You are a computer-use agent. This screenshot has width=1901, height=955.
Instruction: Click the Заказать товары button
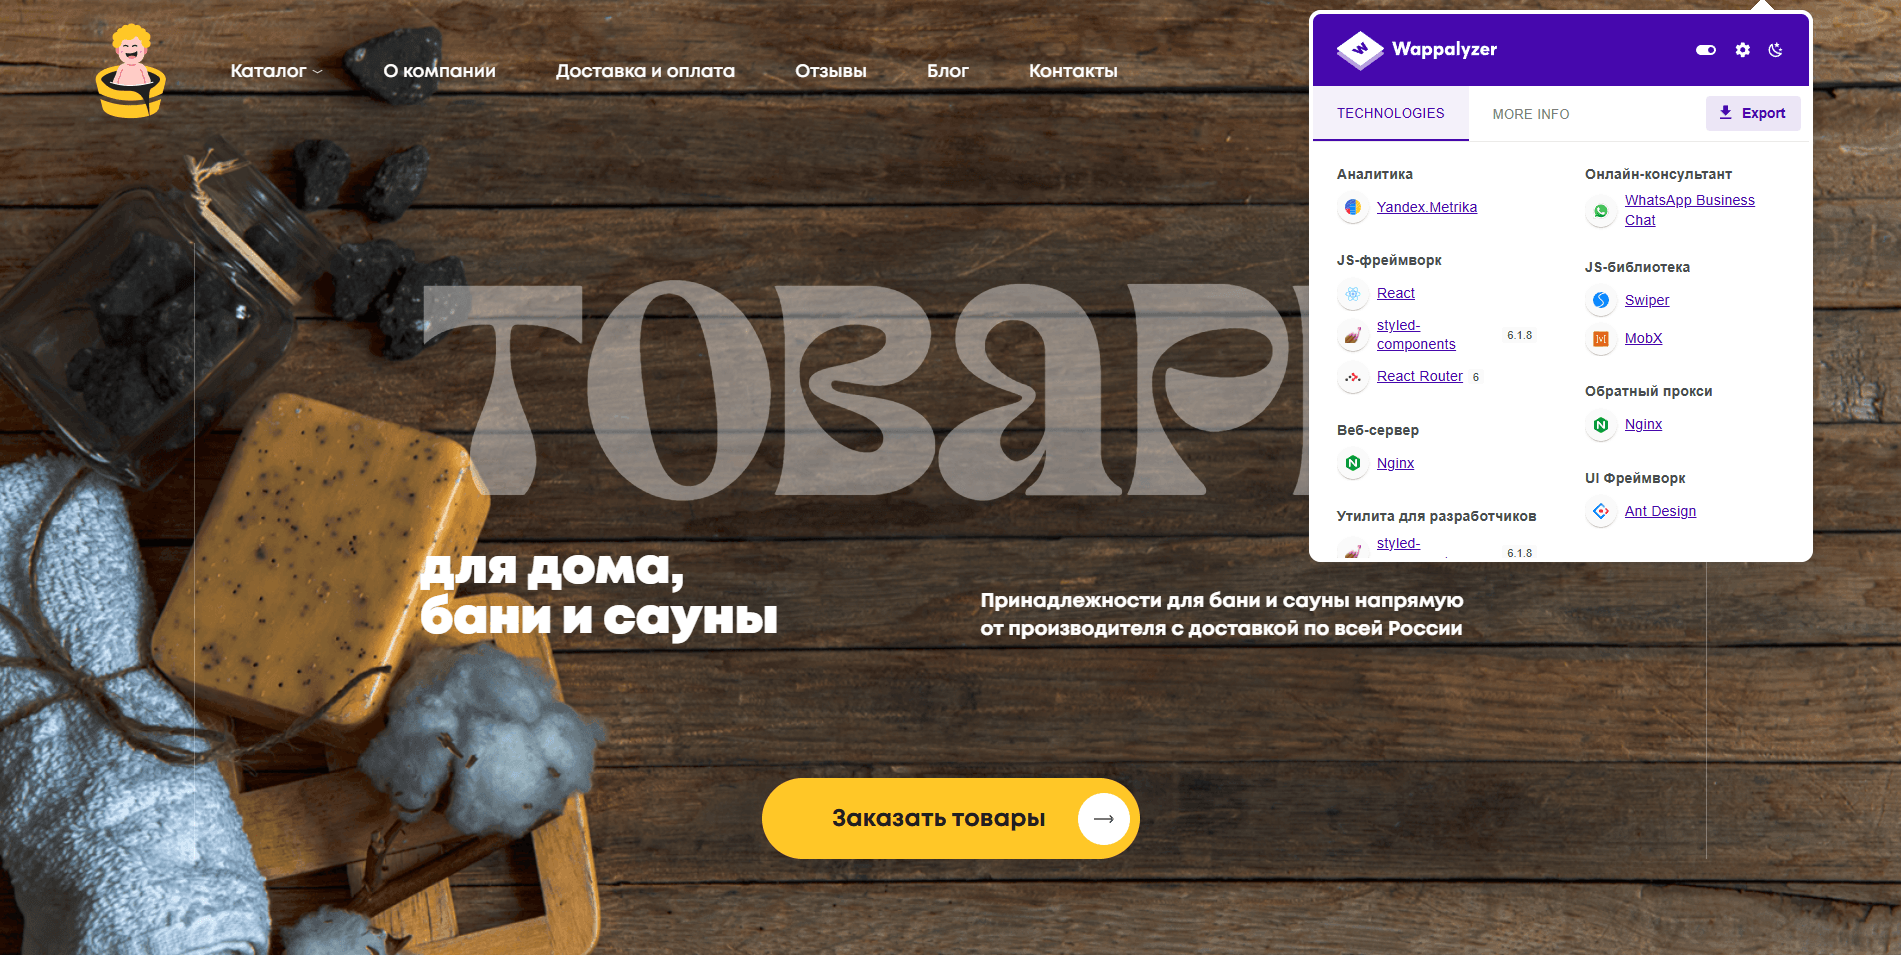pyautogui.click(x=951, y=818)
